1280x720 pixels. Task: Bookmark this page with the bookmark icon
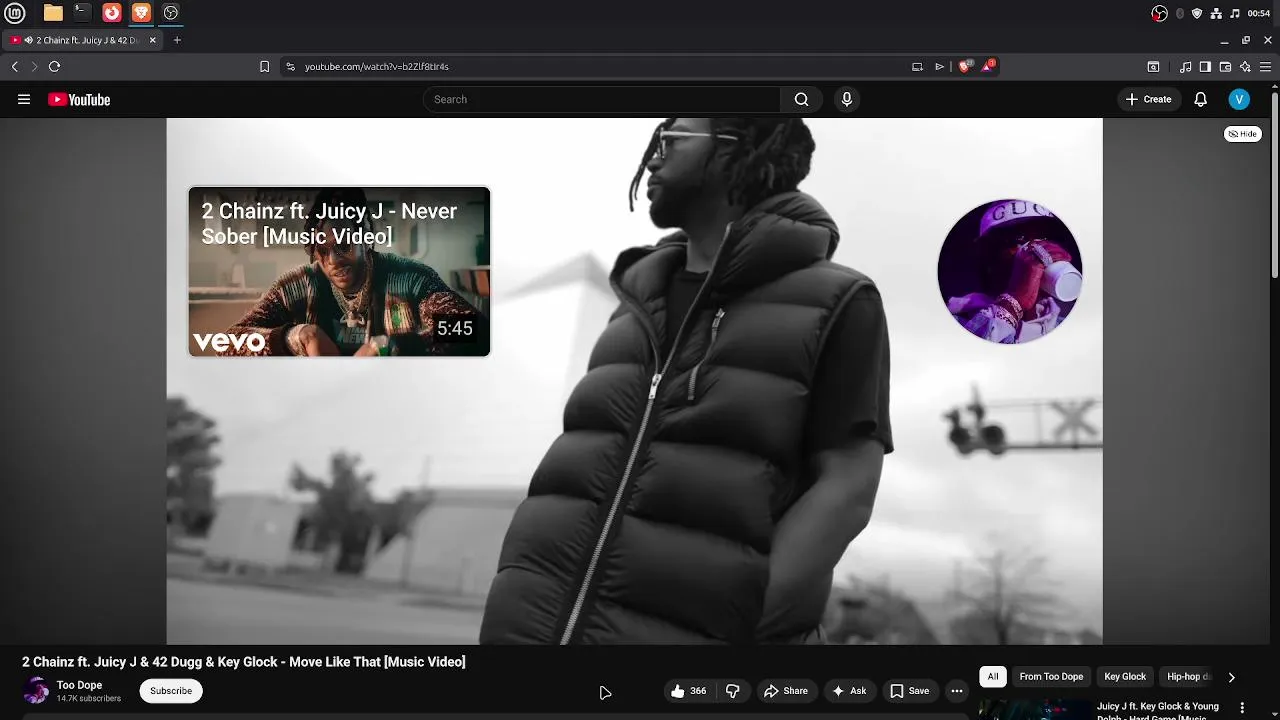[264, 67]
